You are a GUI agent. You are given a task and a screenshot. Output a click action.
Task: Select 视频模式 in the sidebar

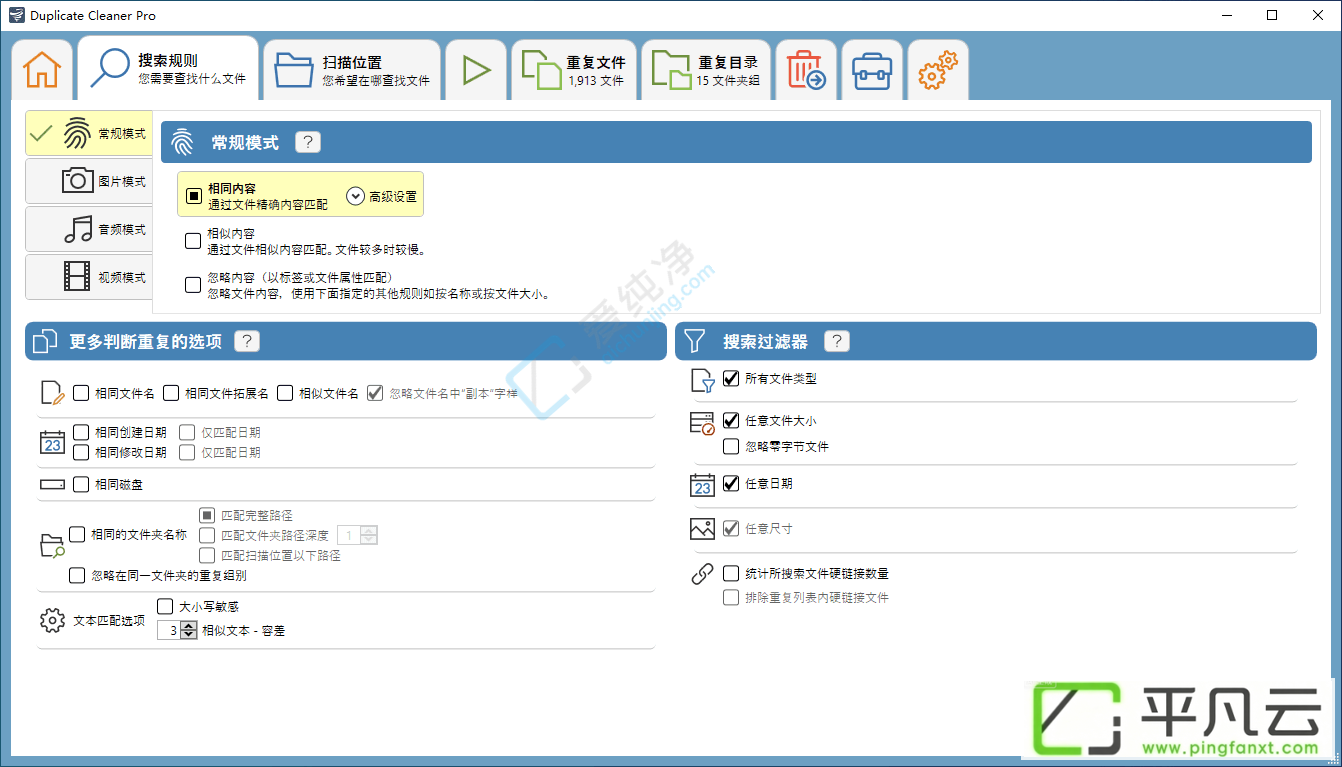tap(89, 276)
